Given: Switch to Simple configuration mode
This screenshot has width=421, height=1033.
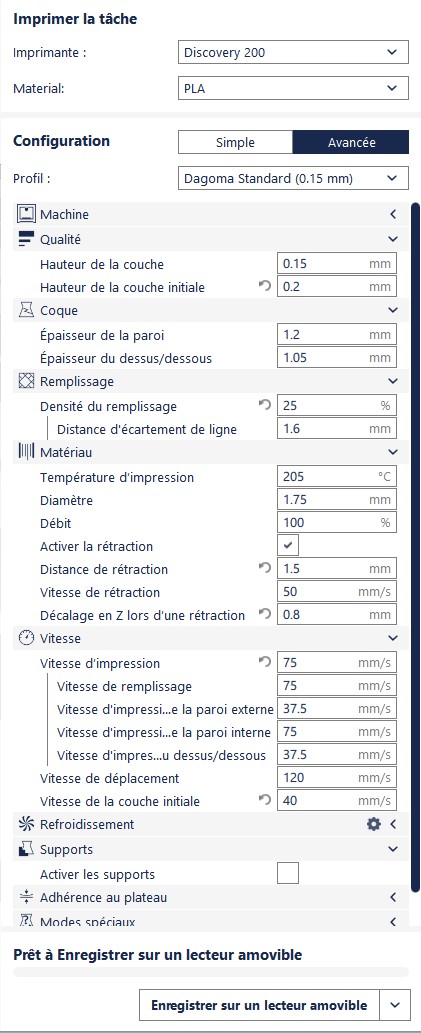Looking at the screenshot, I should pyautogui.click(x=235, y=142).
